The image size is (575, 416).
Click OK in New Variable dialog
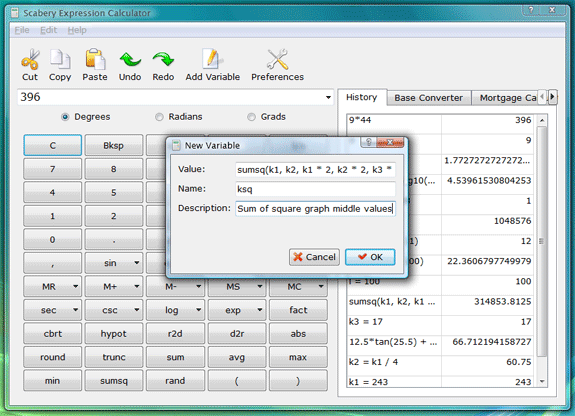(370, 257)
